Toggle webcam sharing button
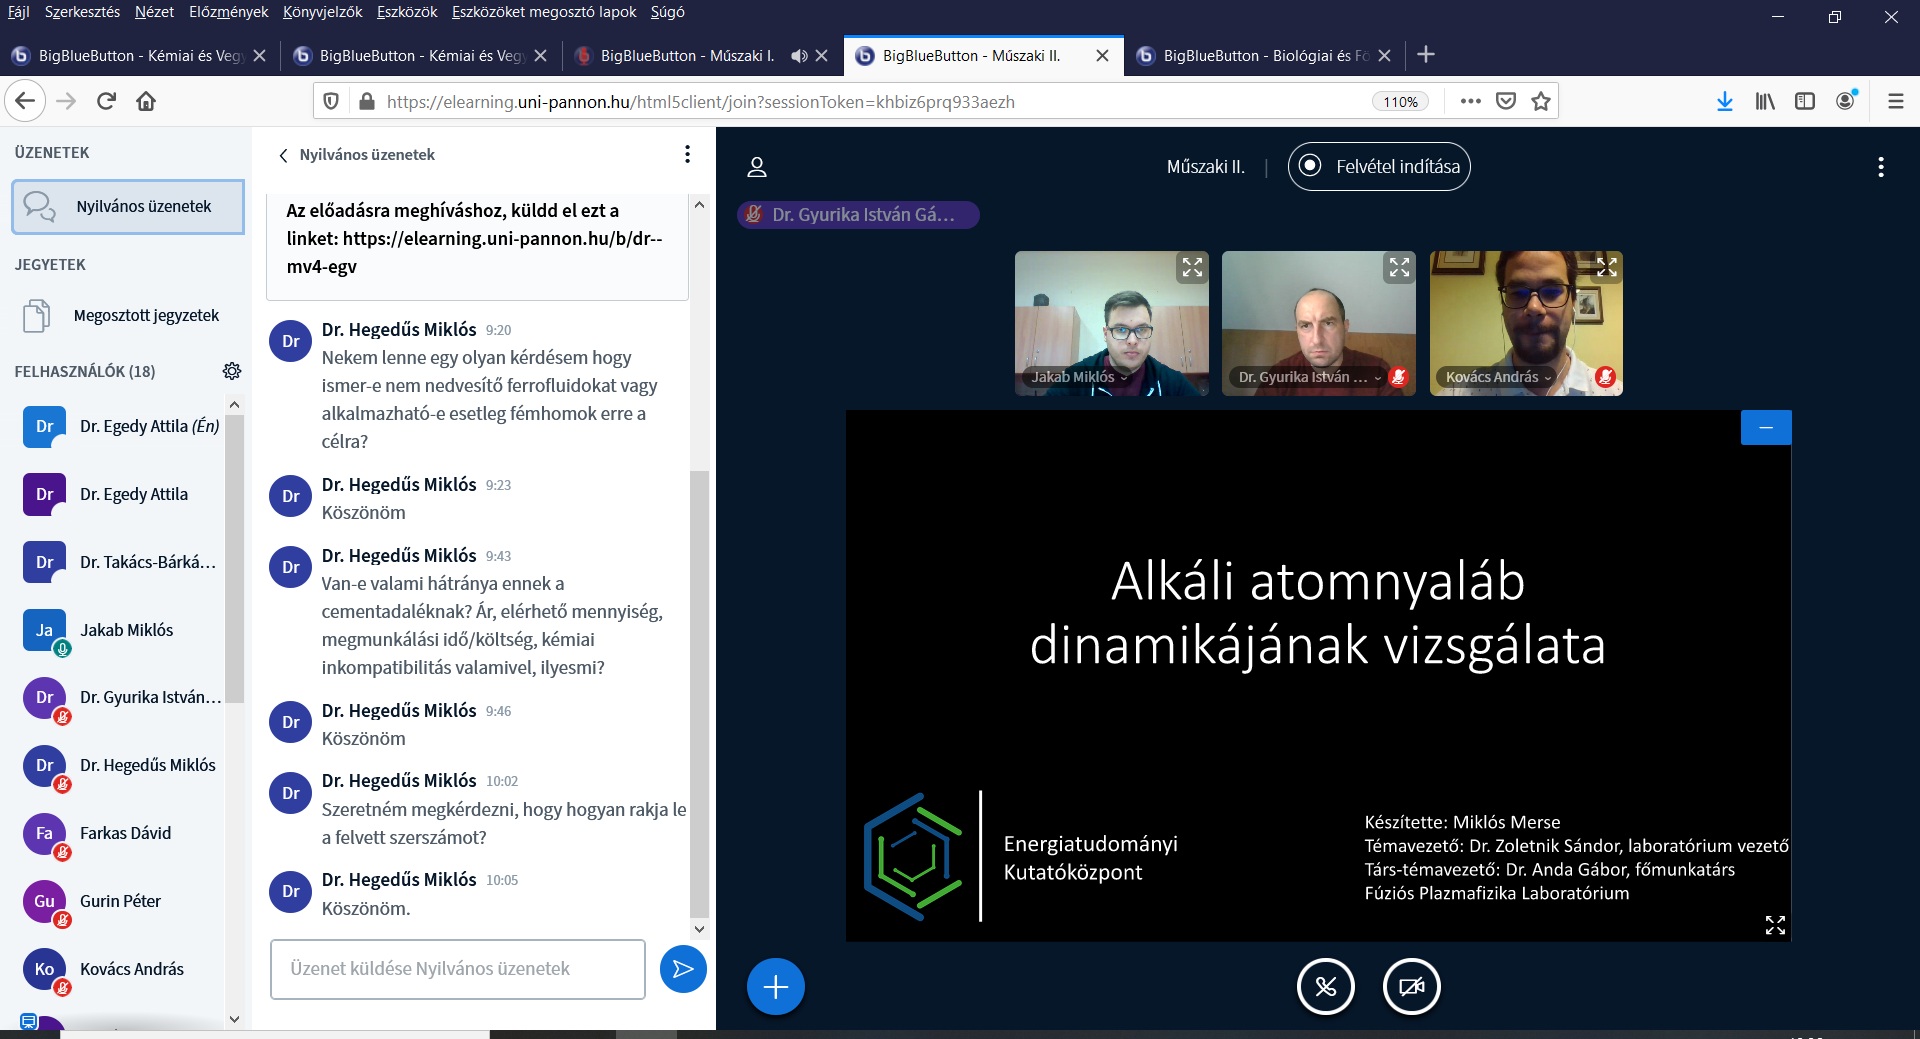This screenshot has width=1920, height=1039. pyautogui.click(x=1411, y=987)
